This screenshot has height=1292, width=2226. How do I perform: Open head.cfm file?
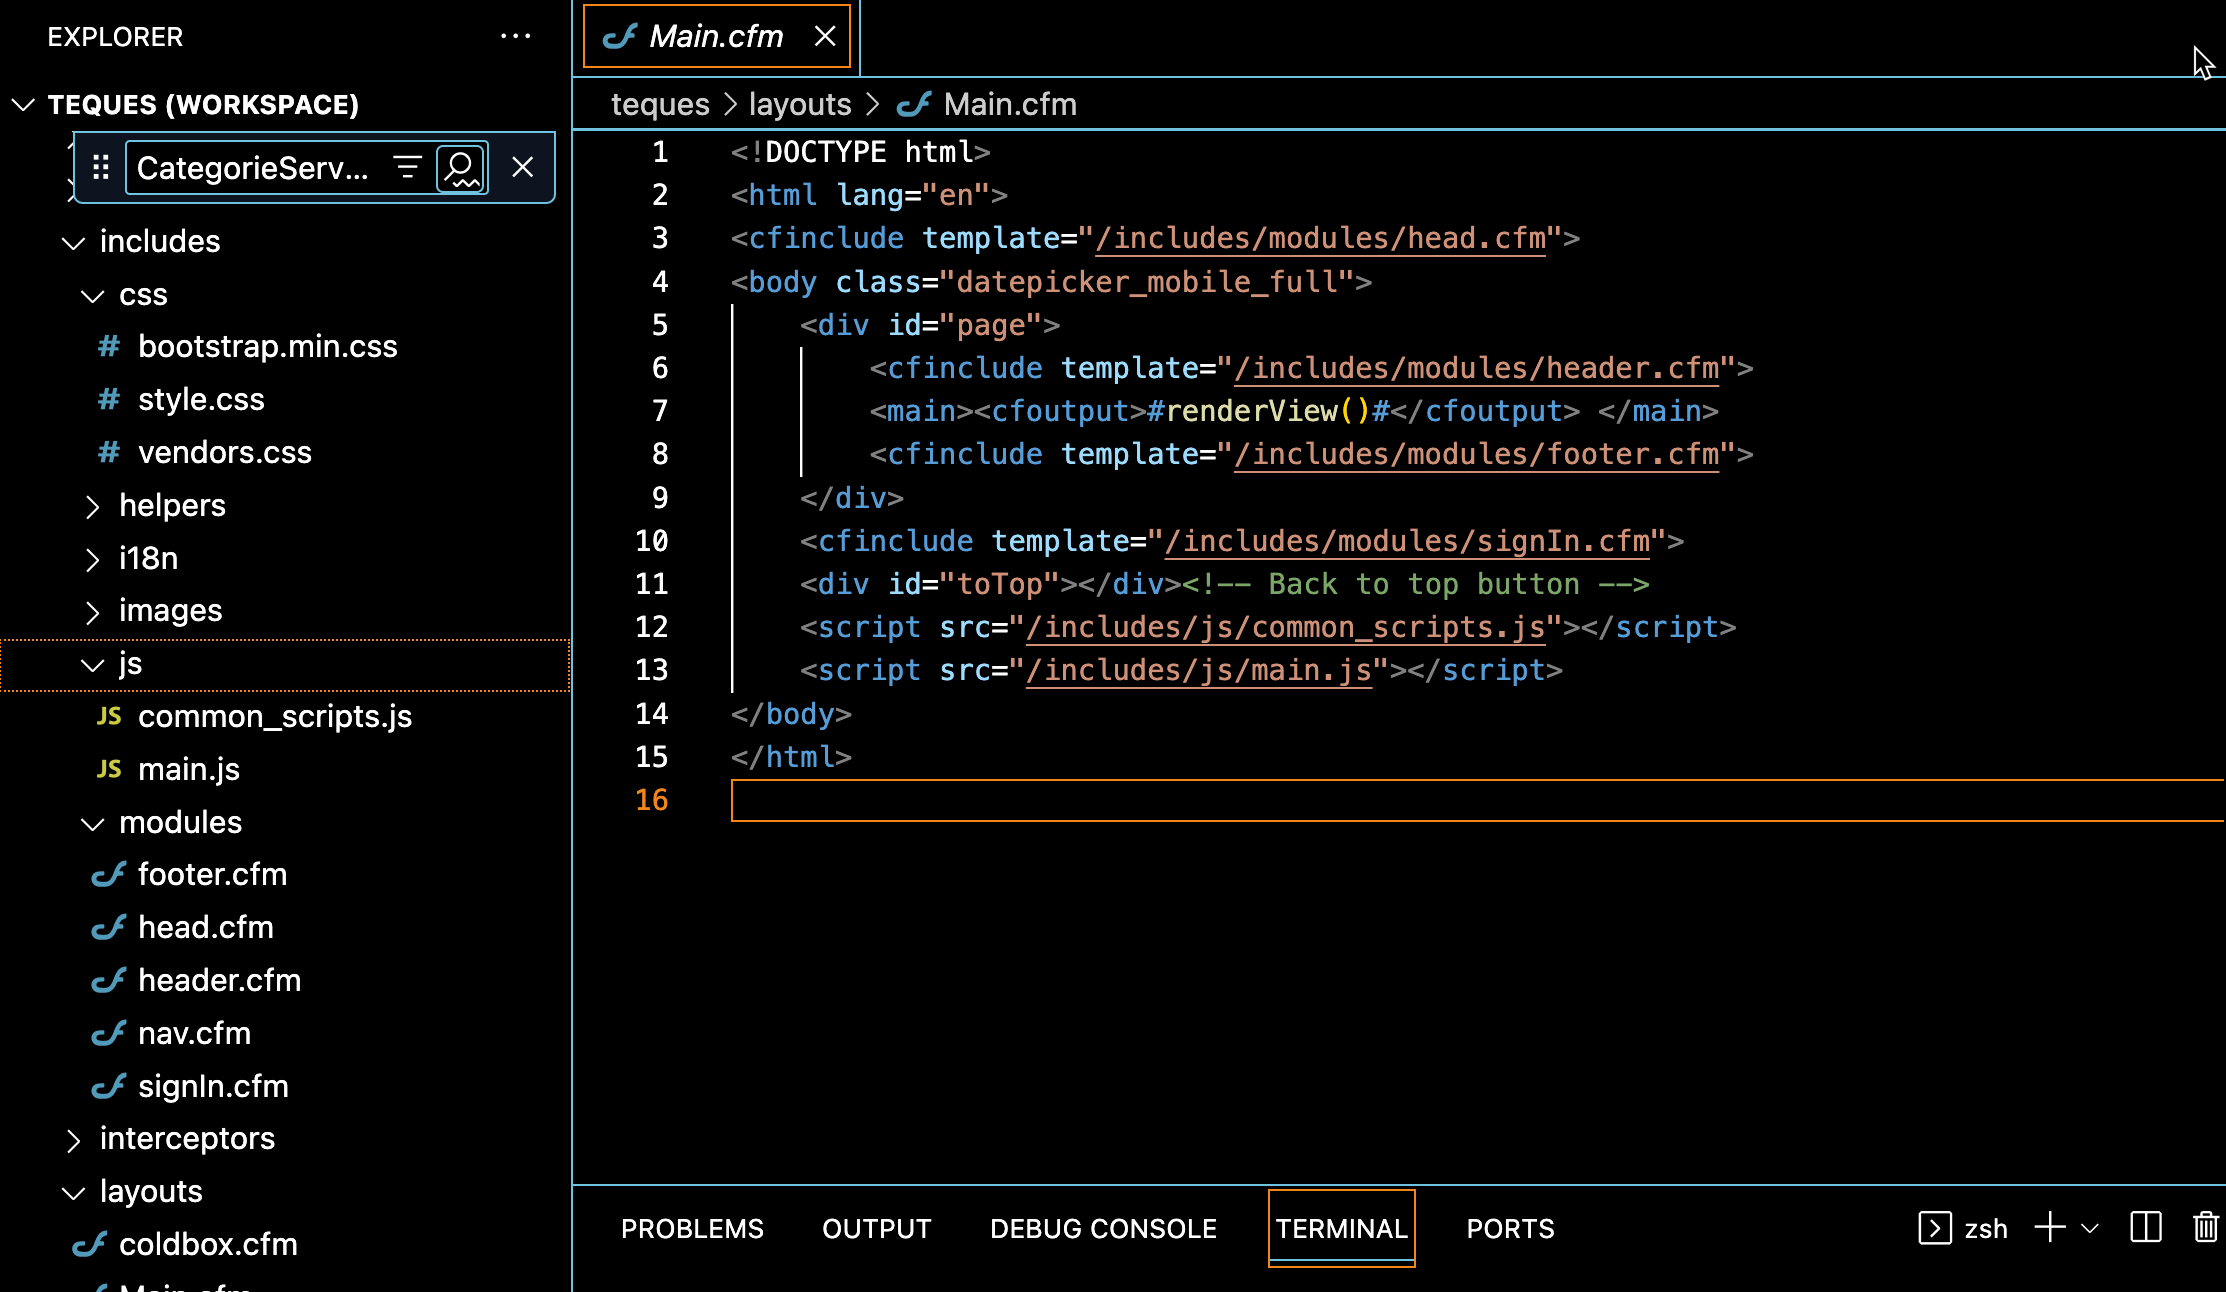point(205,928)
